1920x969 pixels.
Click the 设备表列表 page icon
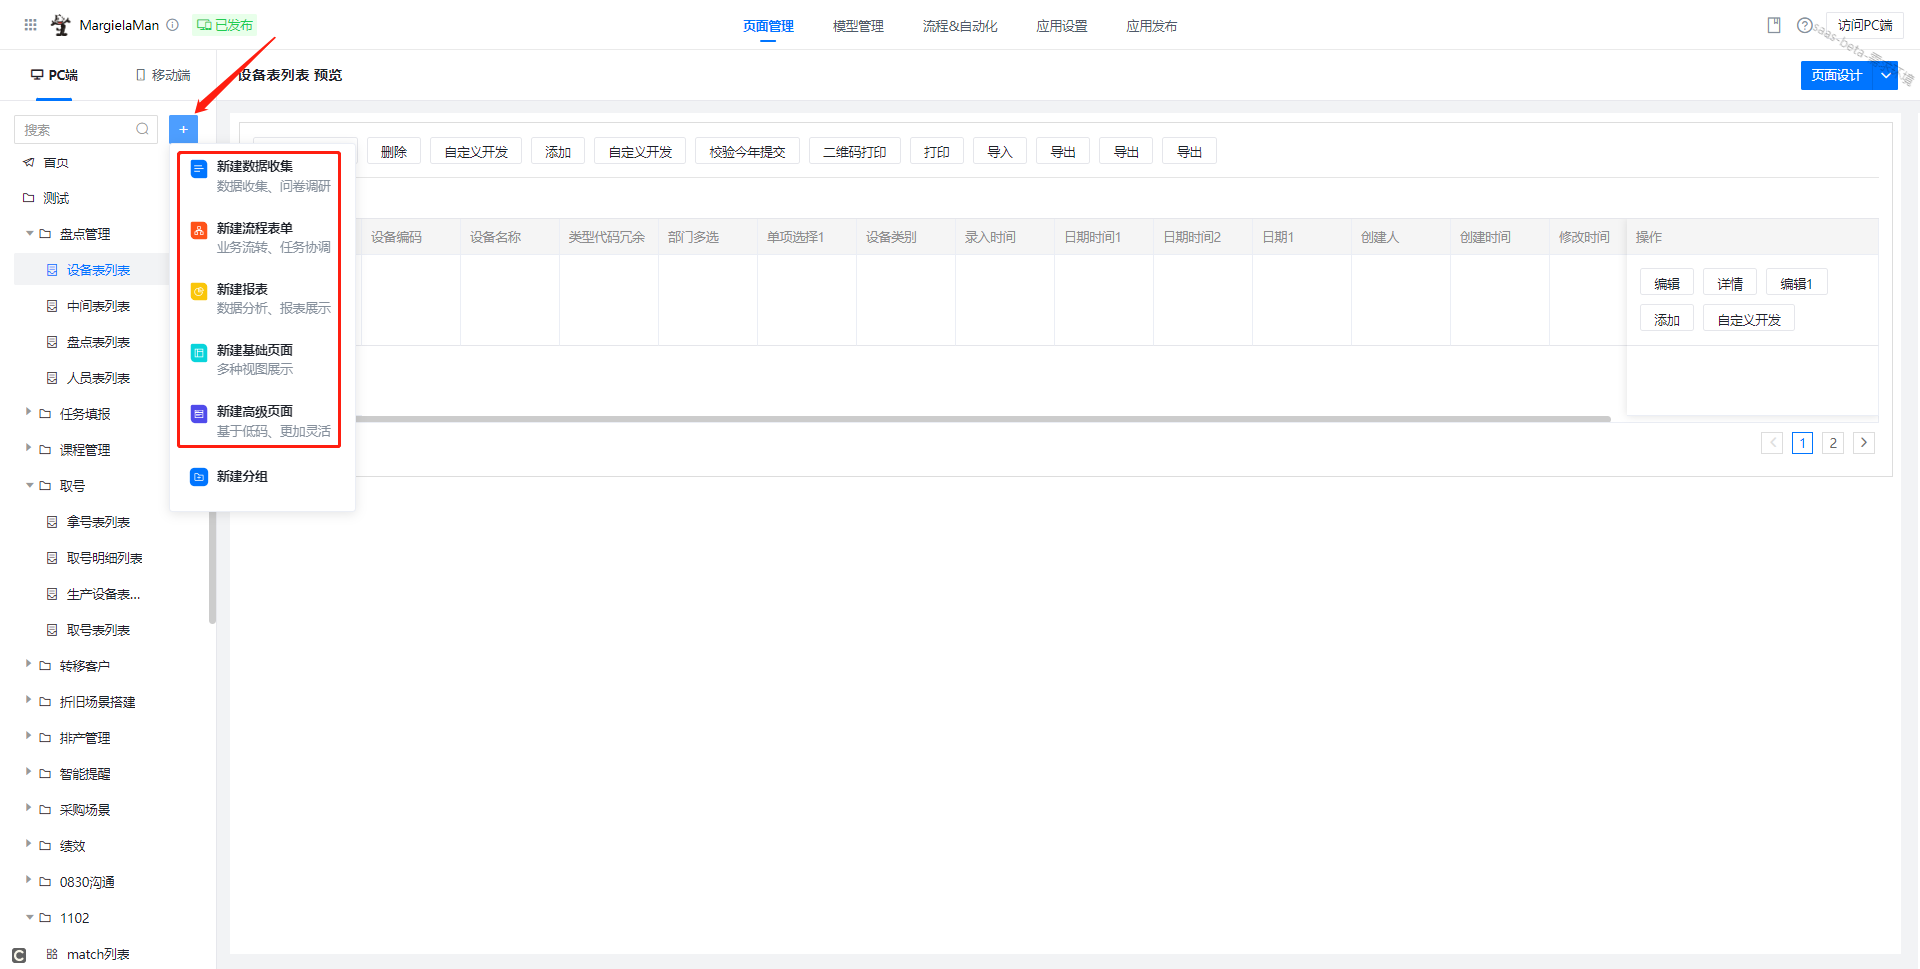point(52,270)
